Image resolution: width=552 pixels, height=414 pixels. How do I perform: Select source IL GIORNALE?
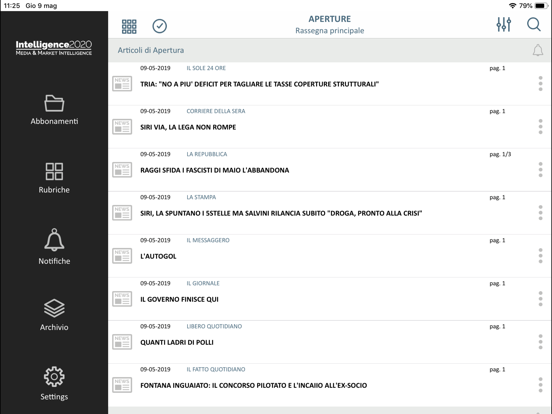(x=203, y=283)
